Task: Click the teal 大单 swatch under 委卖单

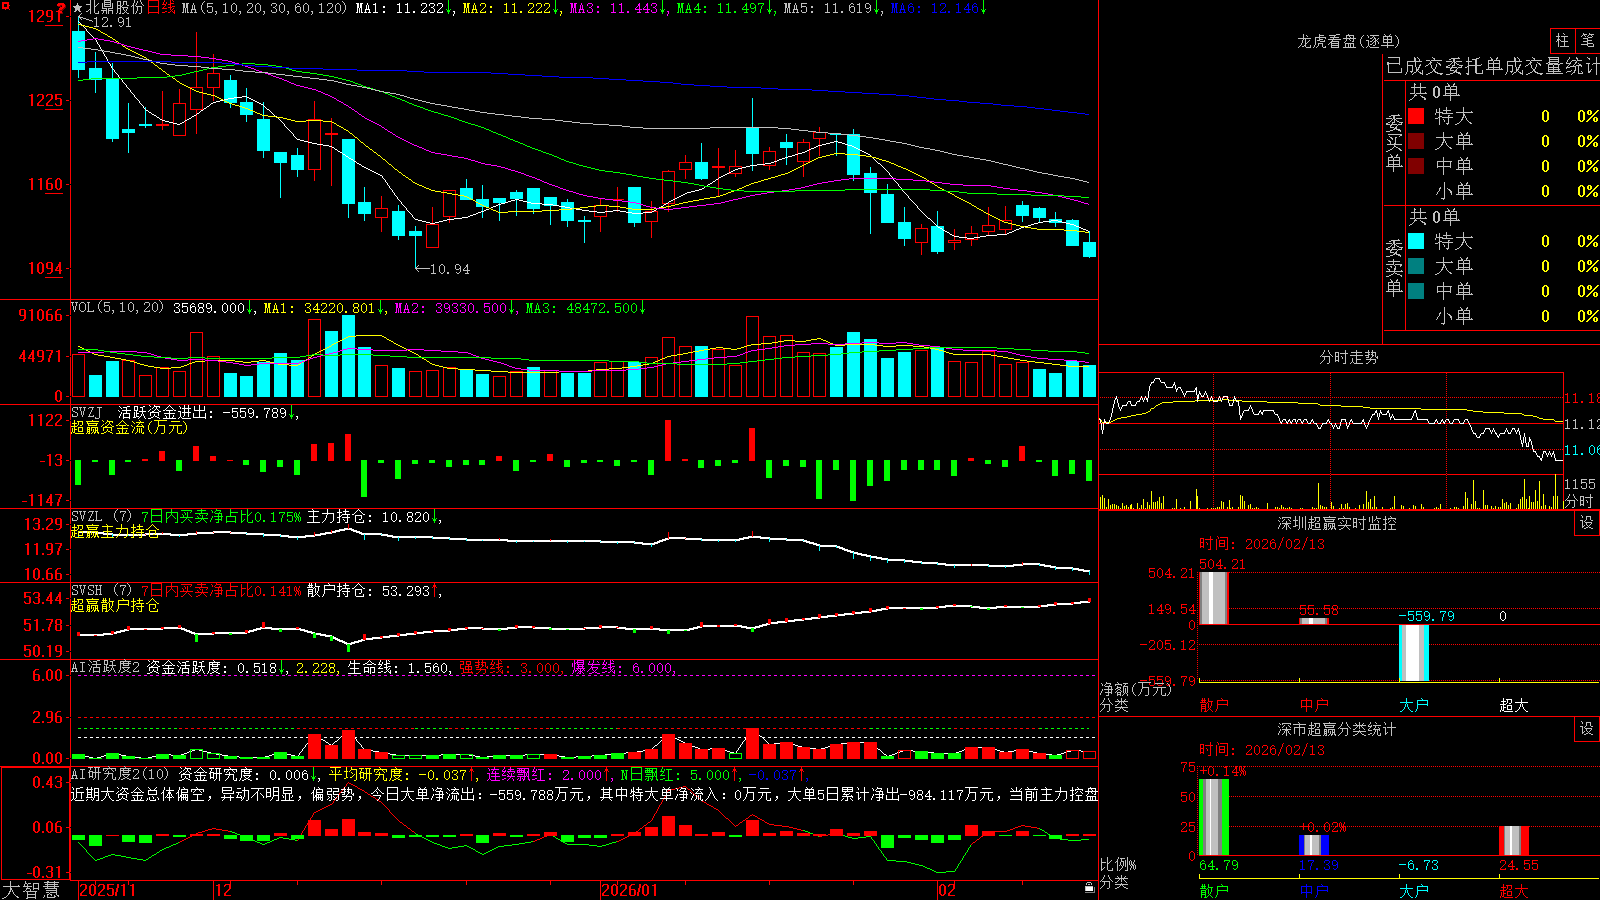Action: 1416,266
